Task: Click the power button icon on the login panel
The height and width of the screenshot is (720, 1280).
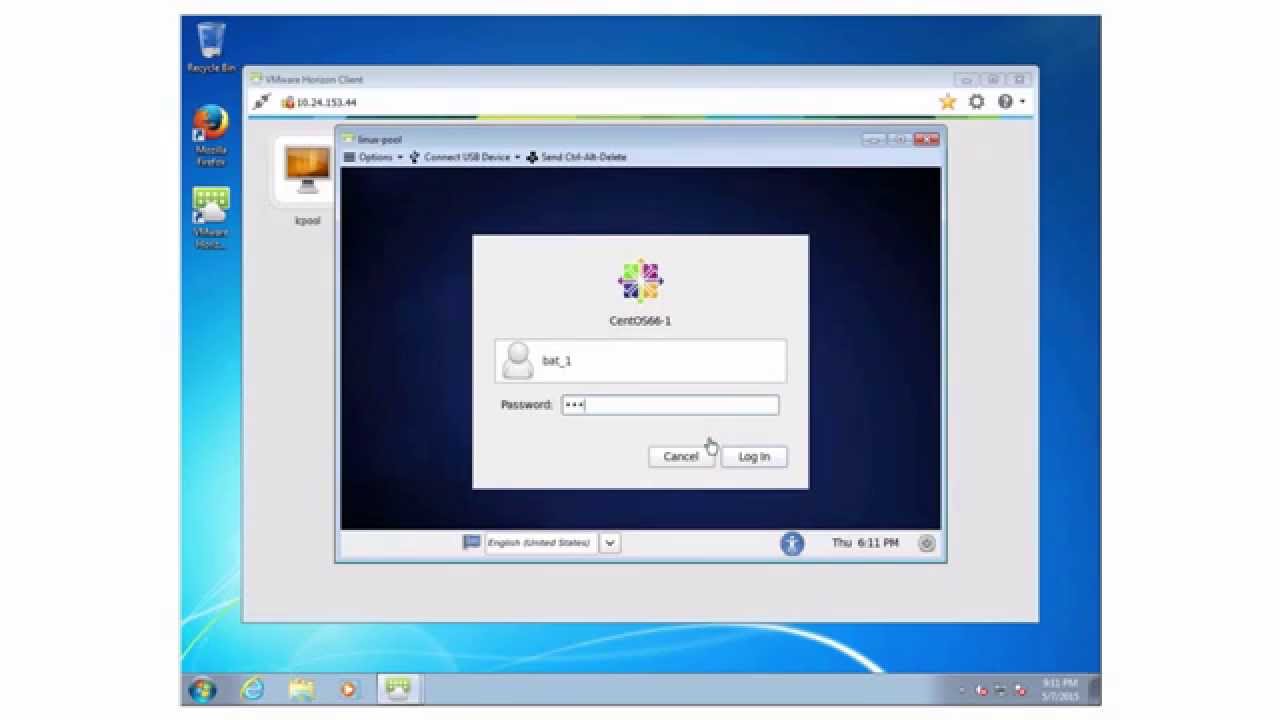Action: tap(927, 544)
